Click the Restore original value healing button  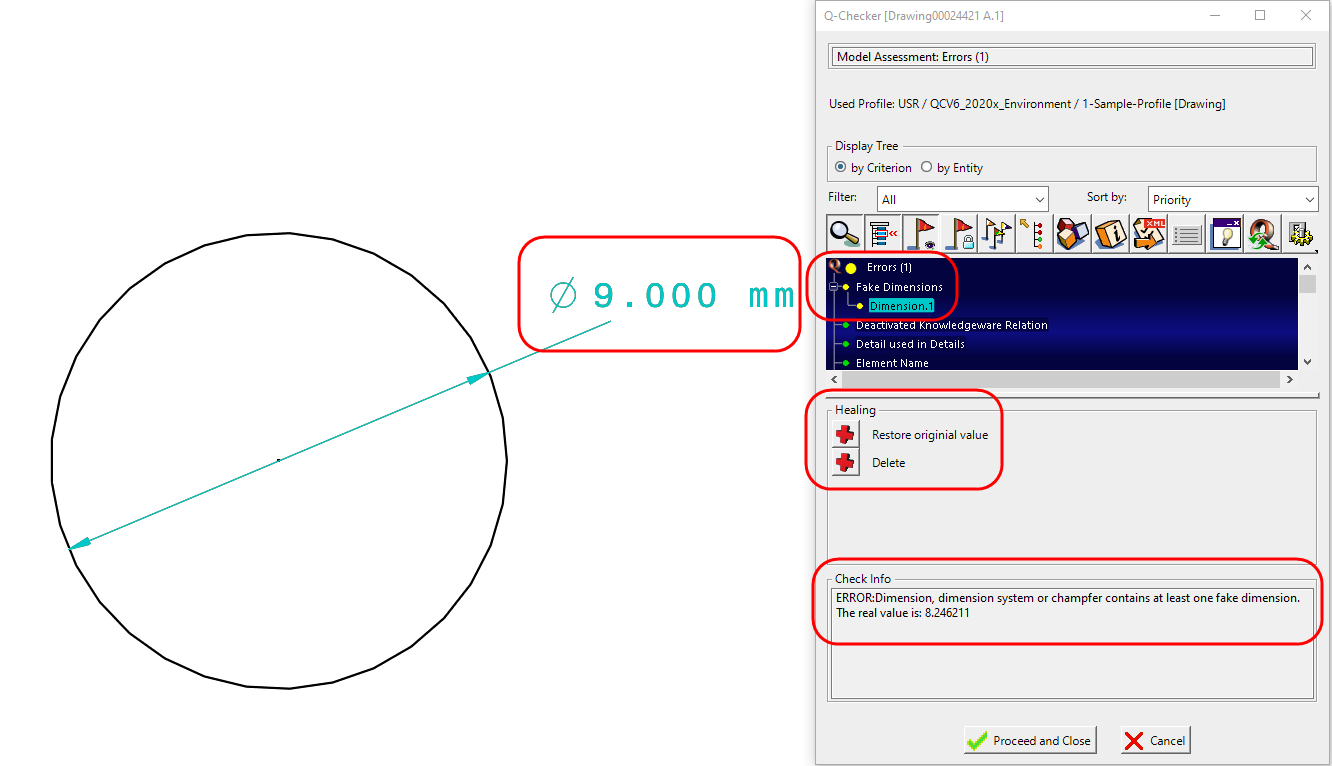(x=846, y=435)
